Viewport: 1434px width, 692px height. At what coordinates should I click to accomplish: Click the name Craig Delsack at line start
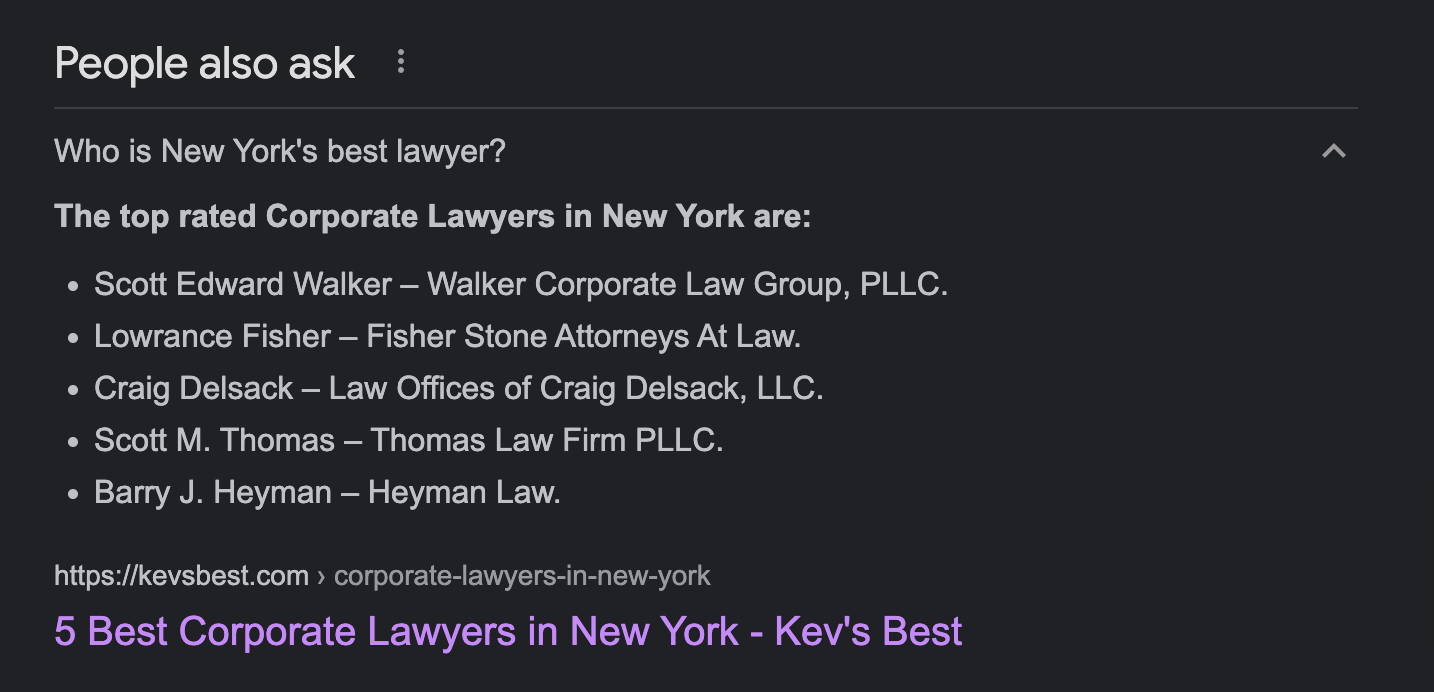[194, 388]
